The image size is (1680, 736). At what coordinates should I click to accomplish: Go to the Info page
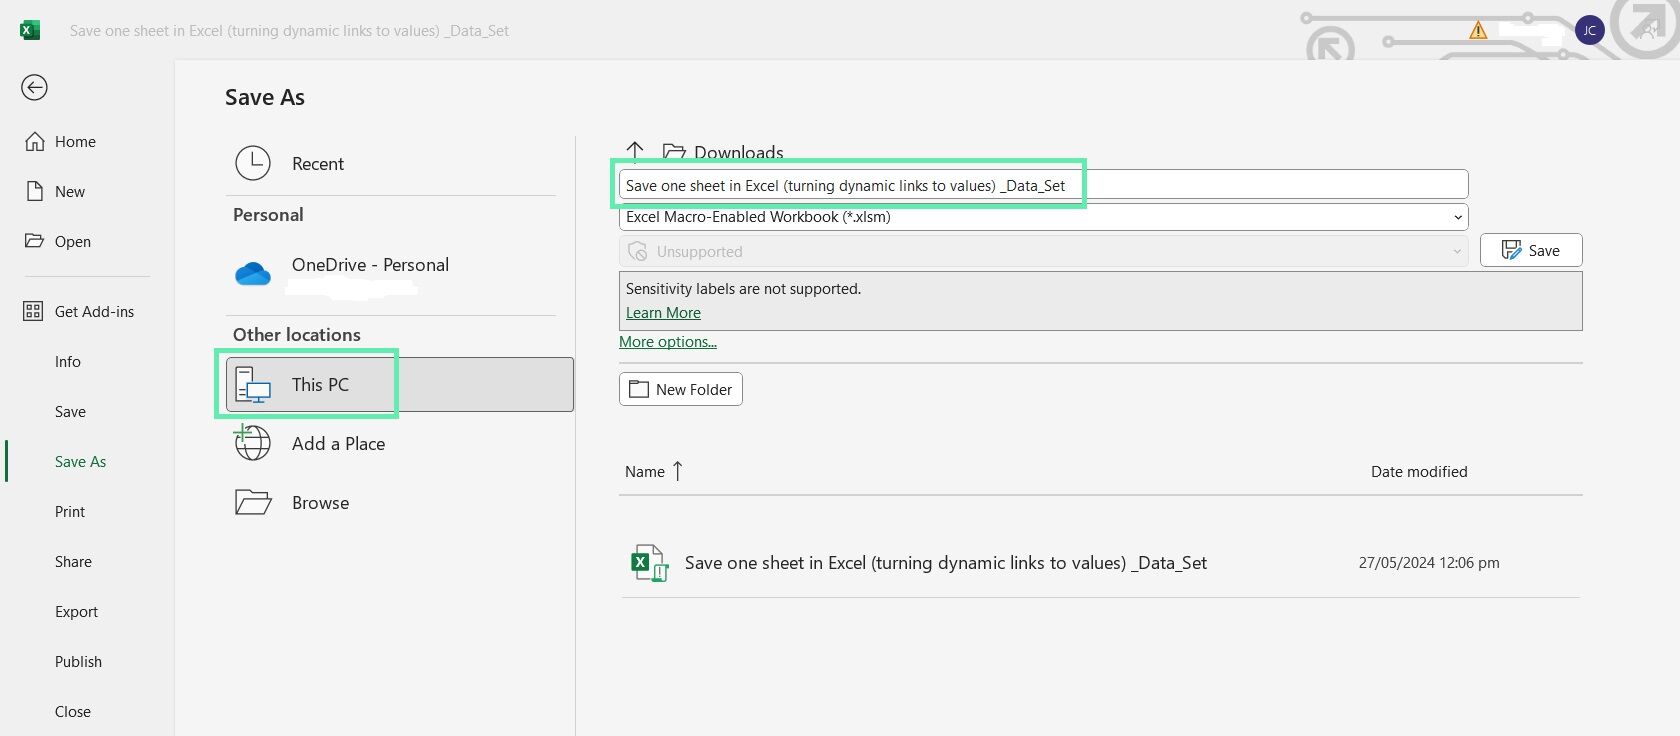click(x=68, y=362)
